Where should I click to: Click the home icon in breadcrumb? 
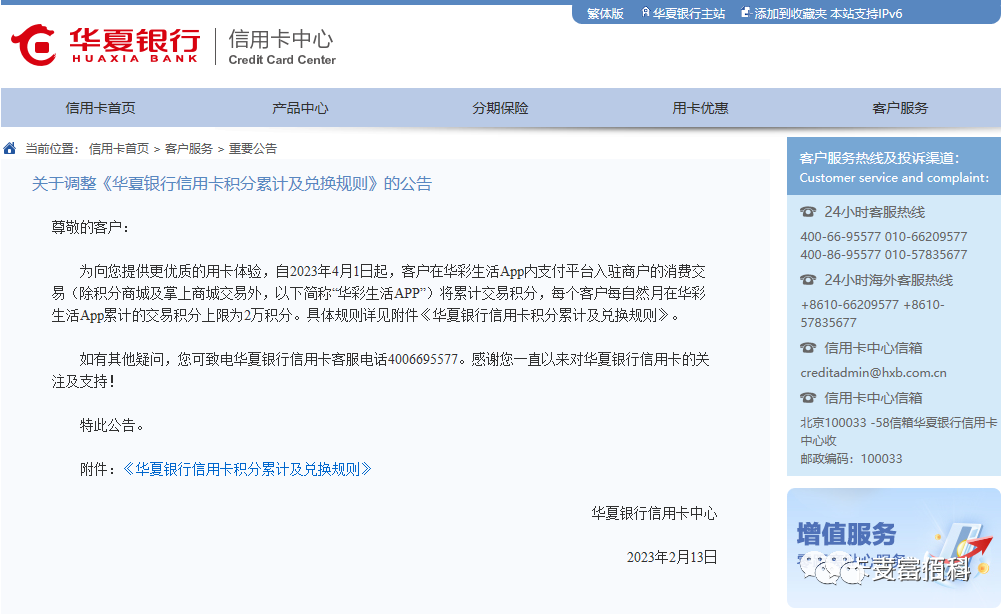click(x=10, y=147)
